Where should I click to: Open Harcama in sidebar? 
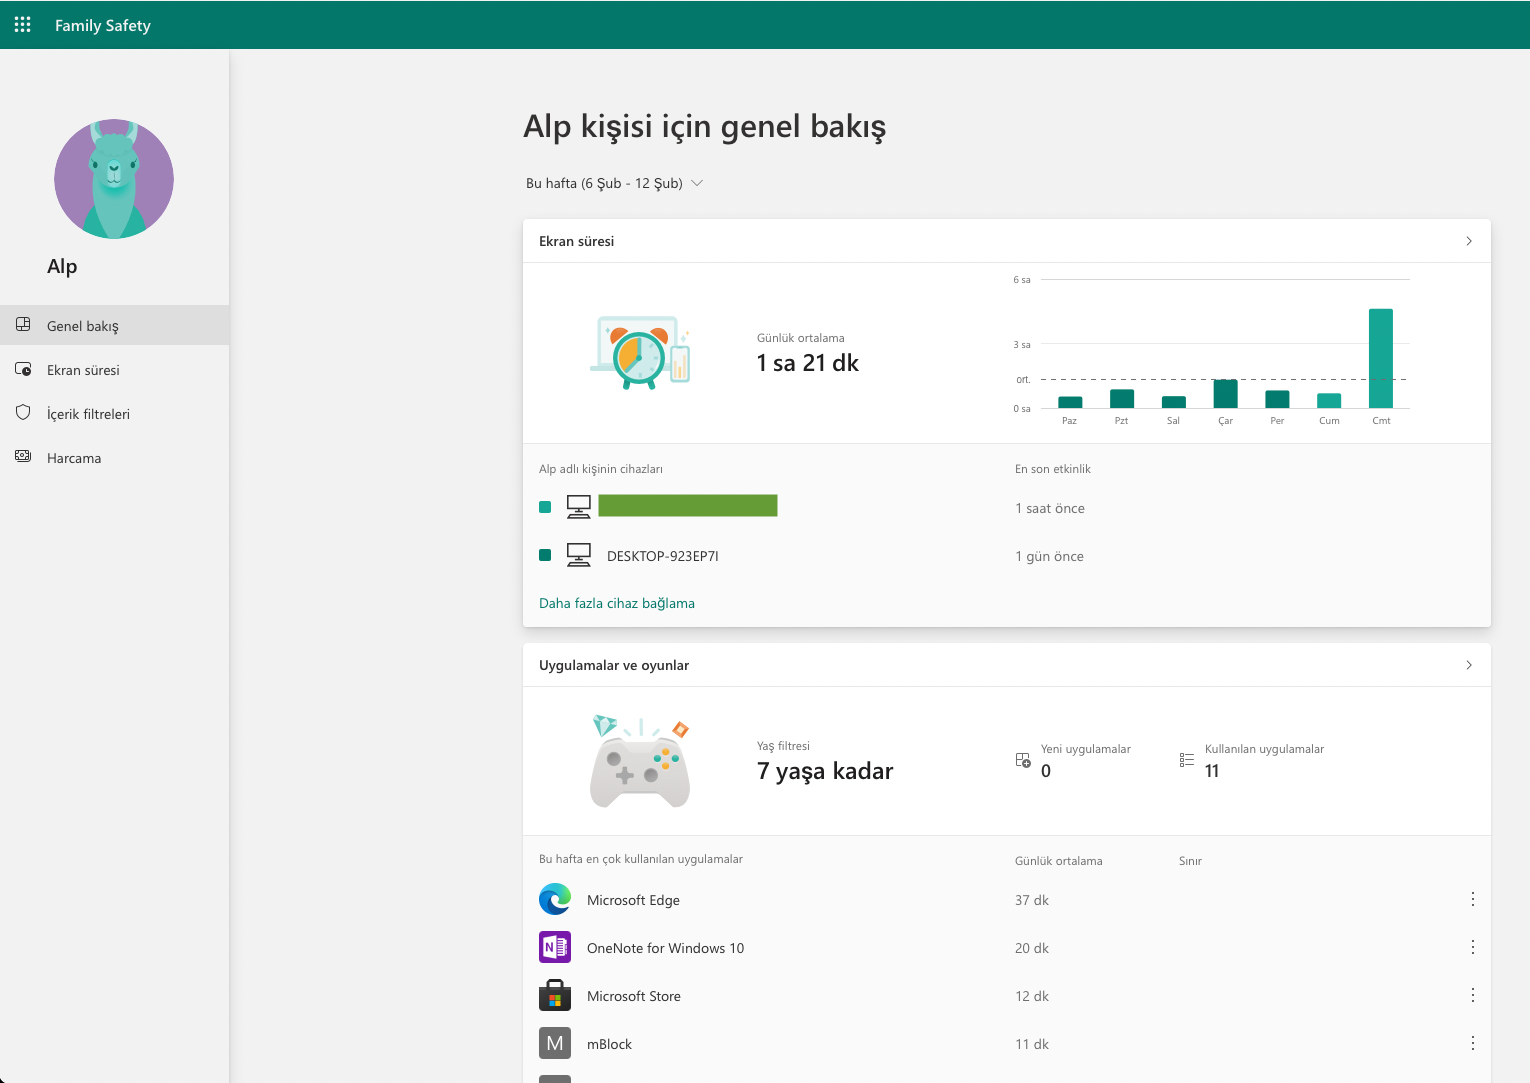click(74, 458)
